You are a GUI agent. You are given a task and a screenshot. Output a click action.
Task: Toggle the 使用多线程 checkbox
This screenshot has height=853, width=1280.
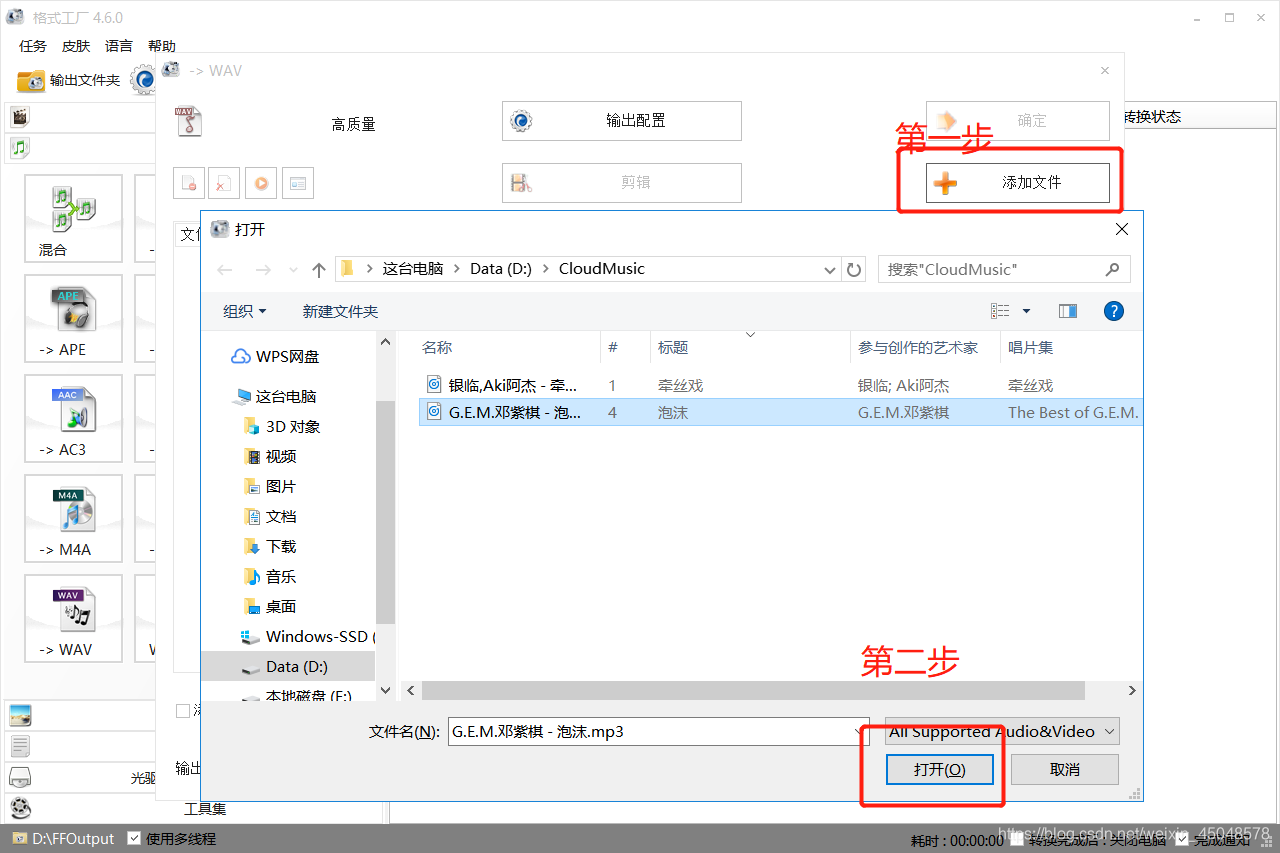134,838
